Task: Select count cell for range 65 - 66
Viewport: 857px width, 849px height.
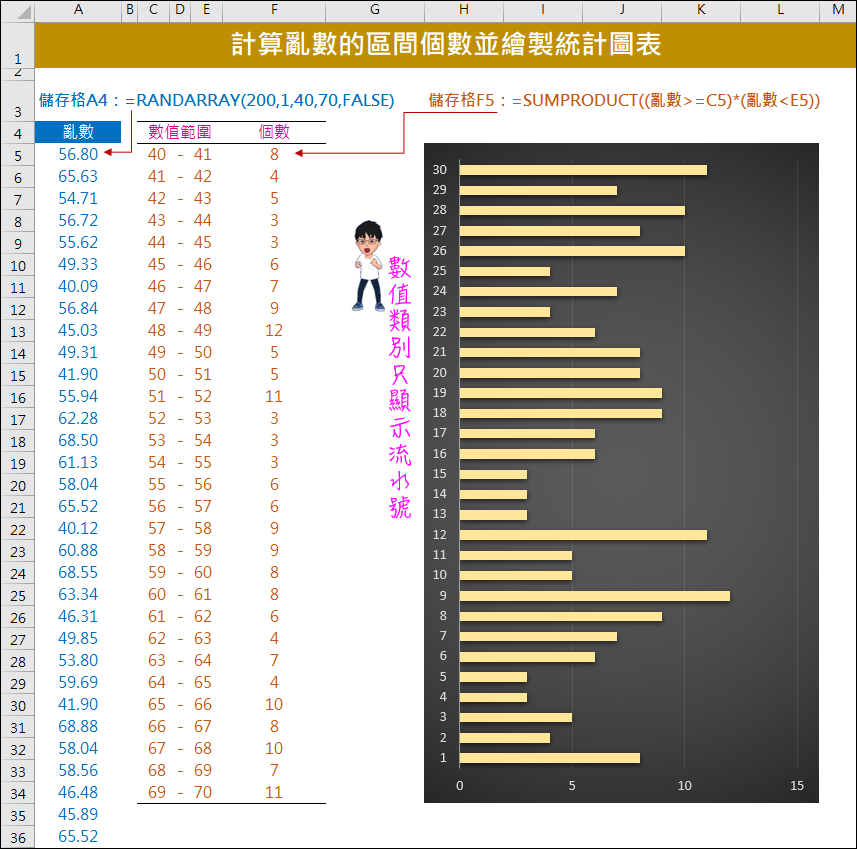Action: coord(274,704)
